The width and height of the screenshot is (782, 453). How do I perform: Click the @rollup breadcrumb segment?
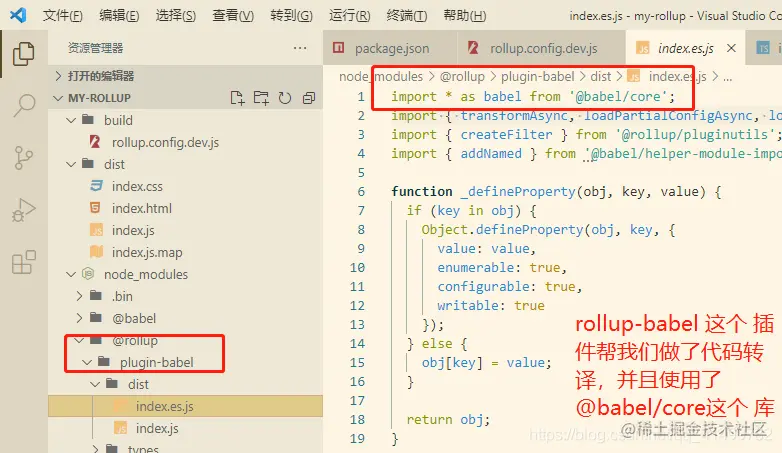coord(462,76)
